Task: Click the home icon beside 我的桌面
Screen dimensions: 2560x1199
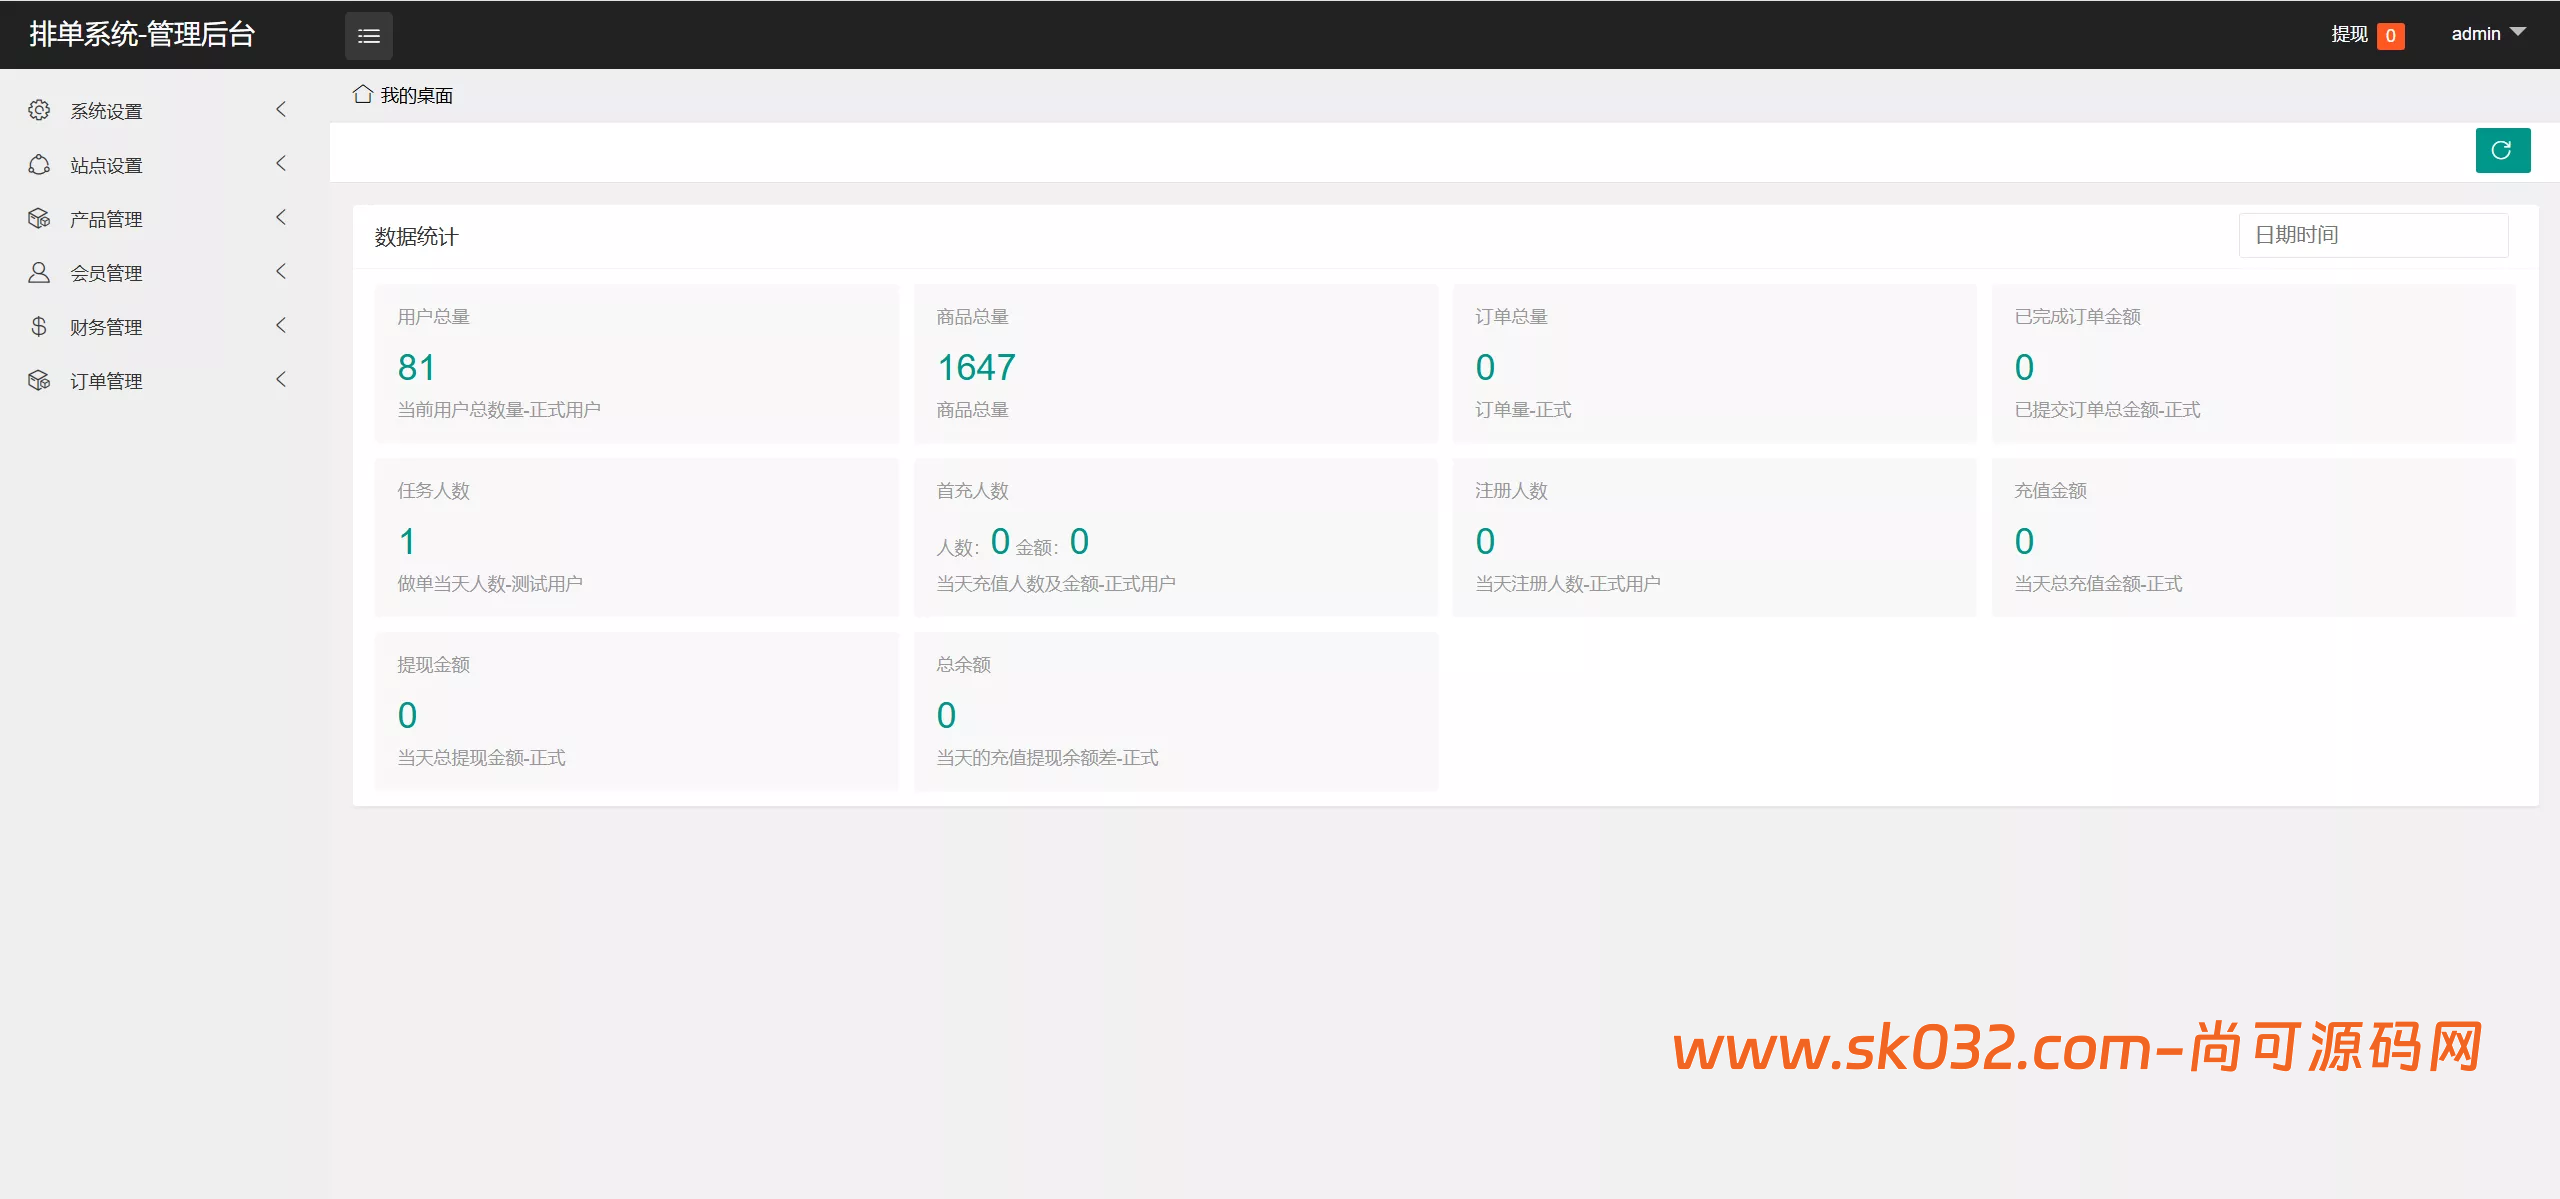Action: coord(363,94)
